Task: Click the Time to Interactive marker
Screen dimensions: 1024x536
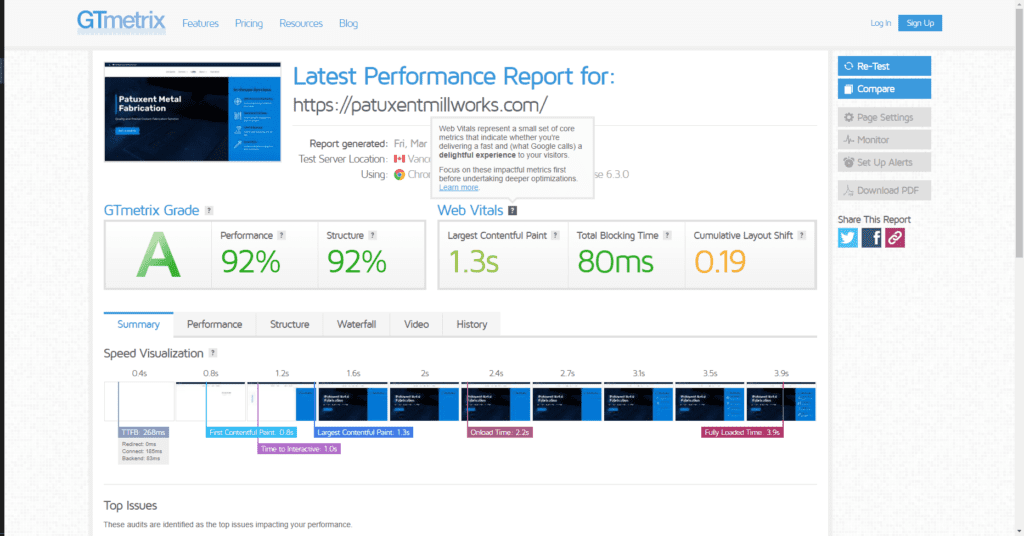Action: tap(299, 449)
